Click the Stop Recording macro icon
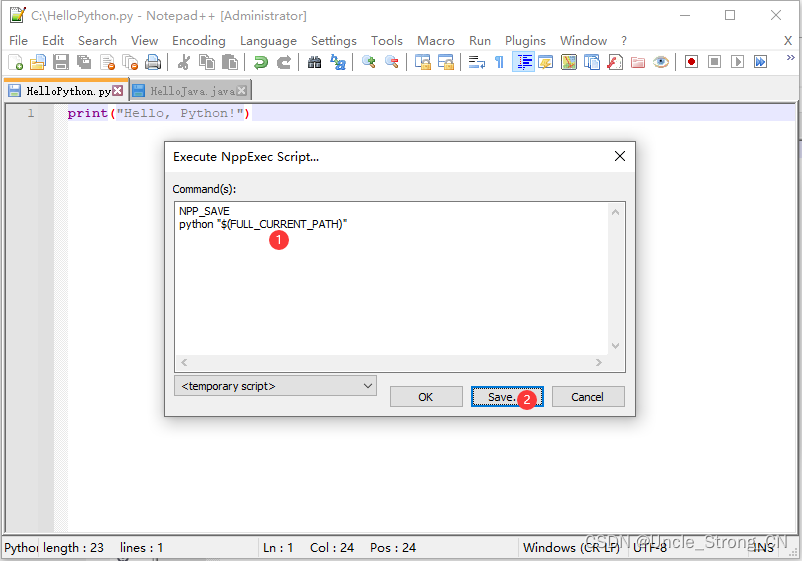The height and width of the screenshot is (561, 802). (x=715, y=62)
